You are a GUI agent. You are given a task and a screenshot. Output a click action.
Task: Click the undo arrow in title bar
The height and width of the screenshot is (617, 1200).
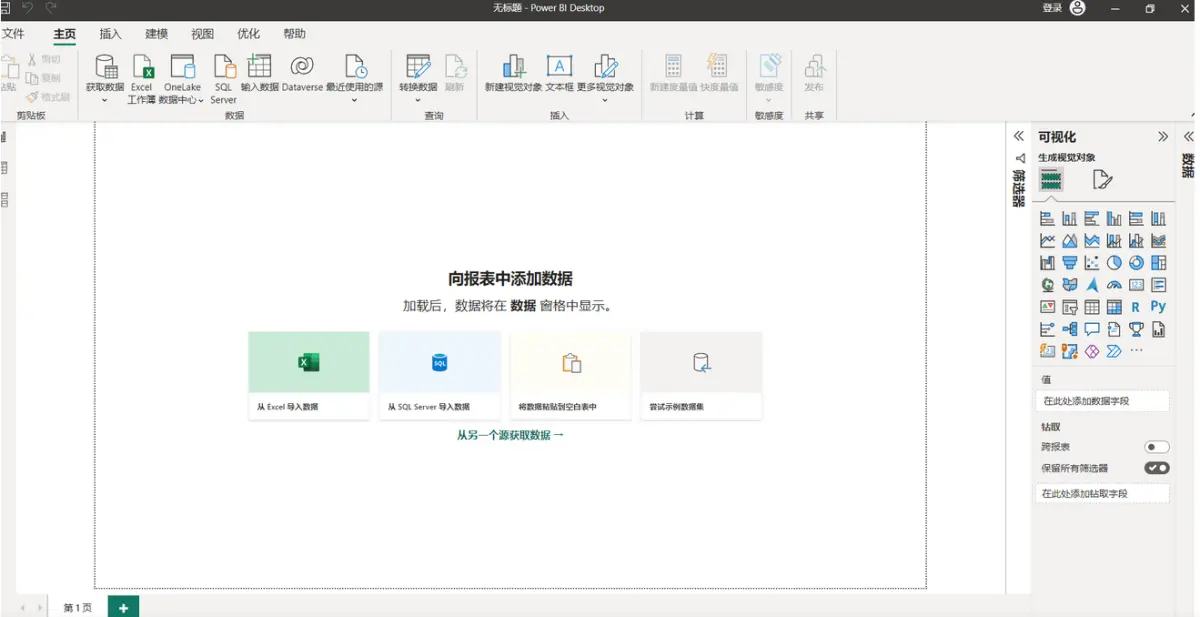pyautogui.click(x=27, y=8)
